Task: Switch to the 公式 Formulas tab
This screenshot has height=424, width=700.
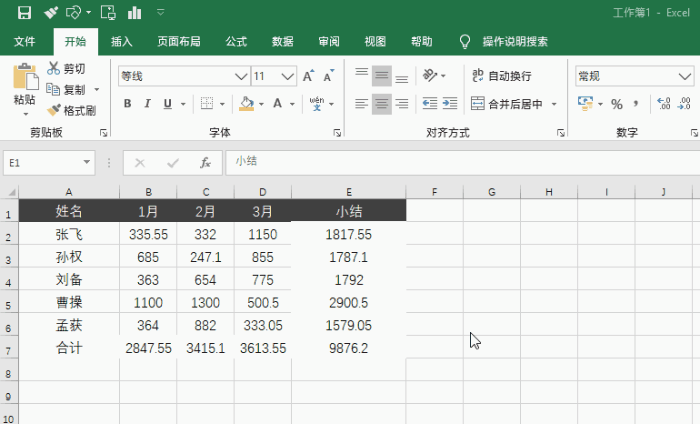Action: click(236, 42)
